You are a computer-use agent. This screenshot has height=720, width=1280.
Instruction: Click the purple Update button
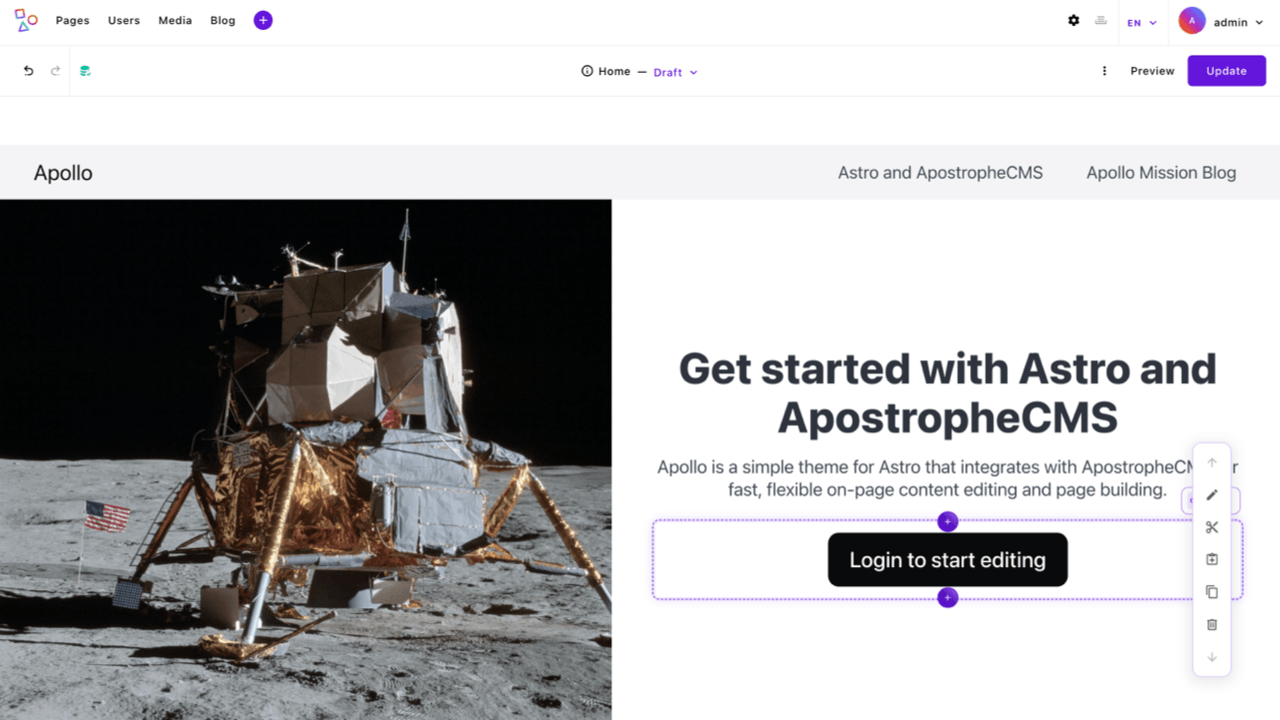coord(1227,71)
